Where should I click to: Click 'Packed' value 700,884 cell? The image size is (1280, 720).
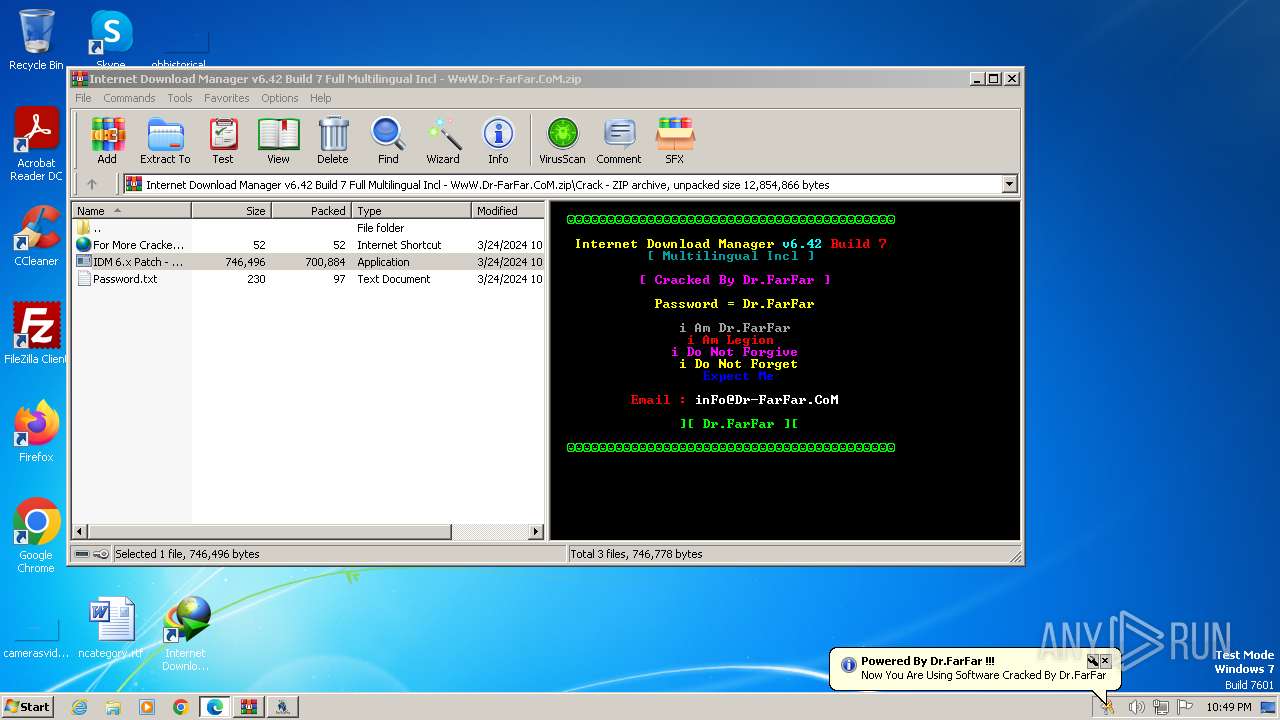(325, 262)
